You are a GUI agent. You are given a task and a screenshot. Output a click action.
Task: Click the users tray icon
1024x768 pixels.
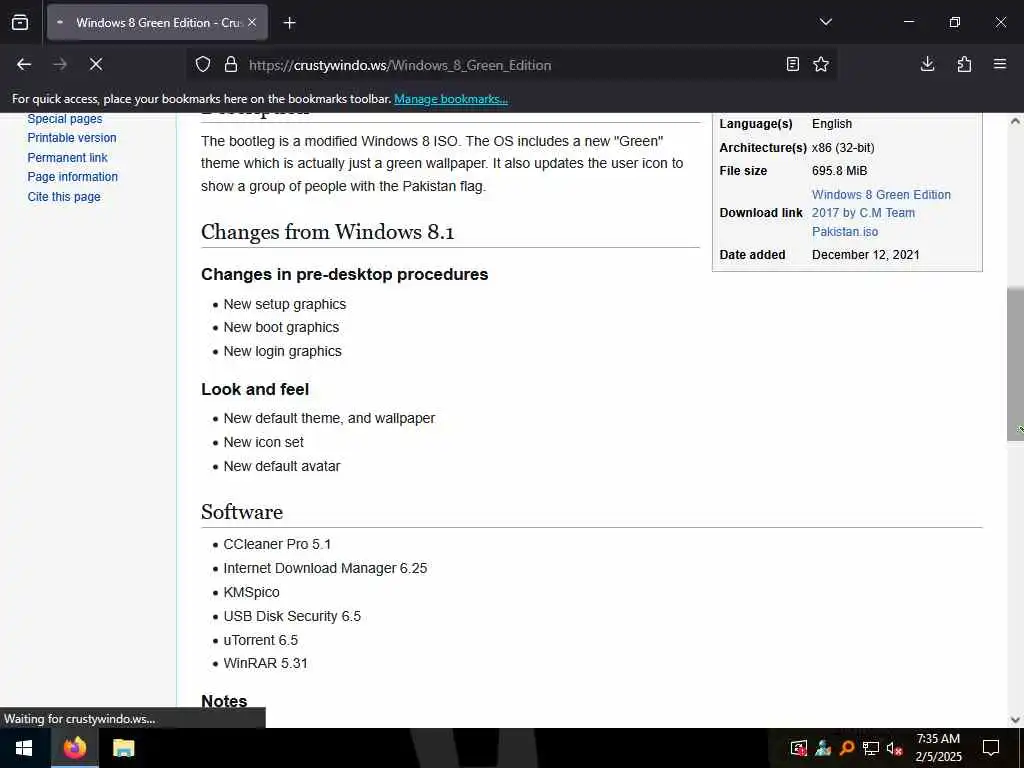823,748
